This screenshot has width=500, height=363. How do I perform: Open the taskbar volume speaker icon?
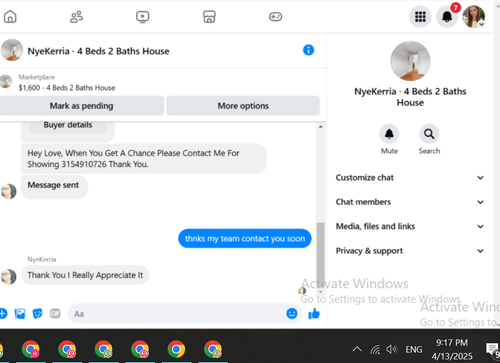tap(392, 349)
